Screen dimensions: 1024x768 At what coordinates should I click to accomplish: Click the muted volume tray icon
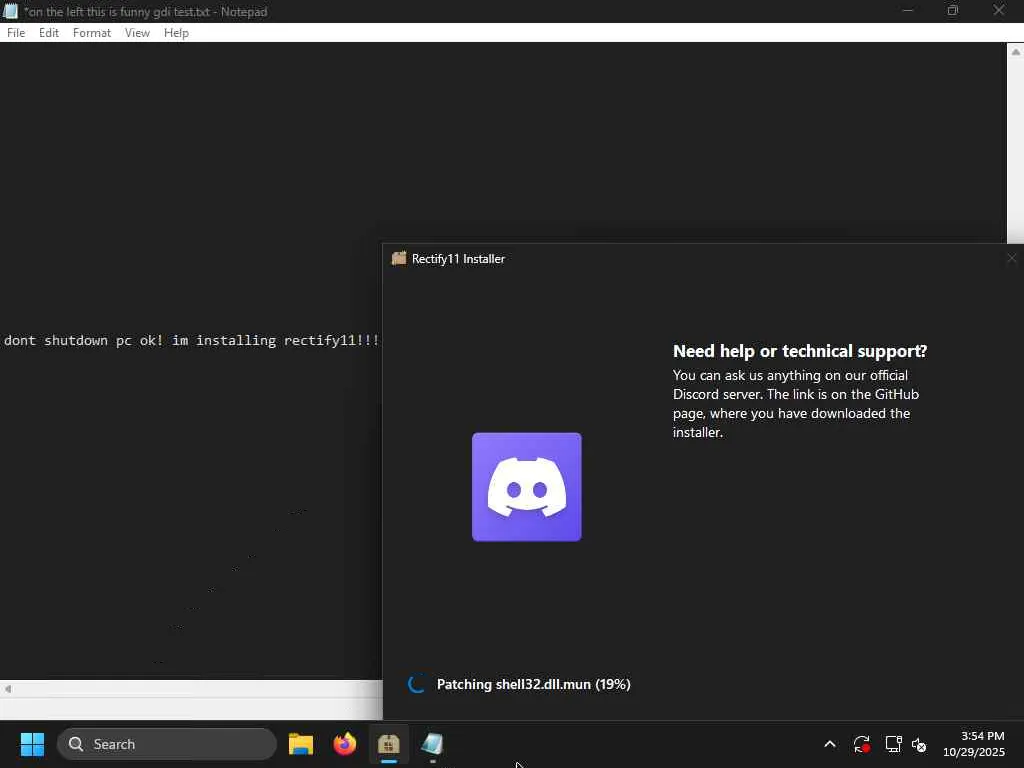[x=919, y=744]
